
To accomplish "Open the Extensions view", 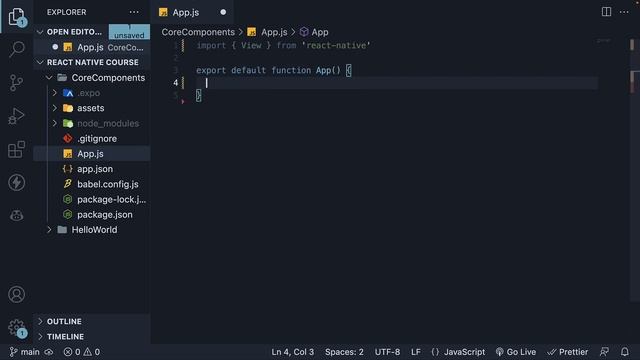I will tap(16, 149).
